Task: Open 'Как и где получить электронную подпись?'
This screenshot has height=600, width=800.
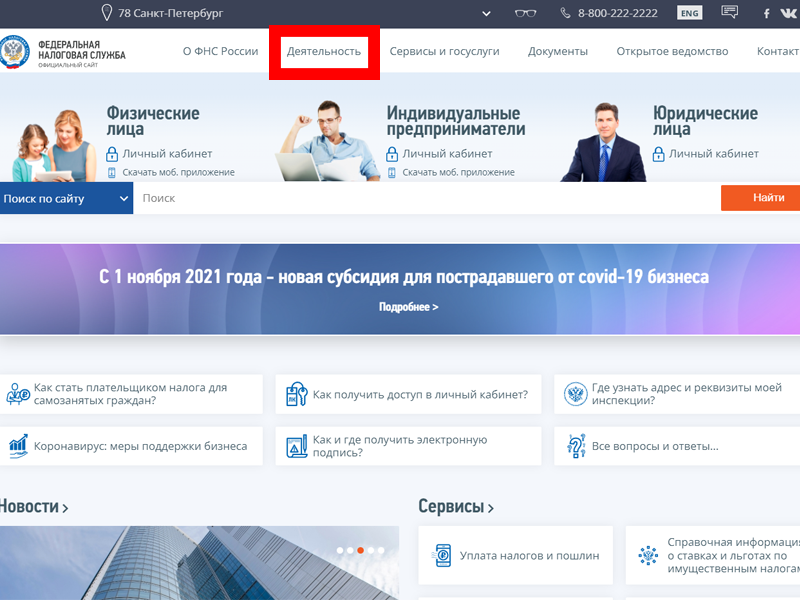Action: pos(400,446)
